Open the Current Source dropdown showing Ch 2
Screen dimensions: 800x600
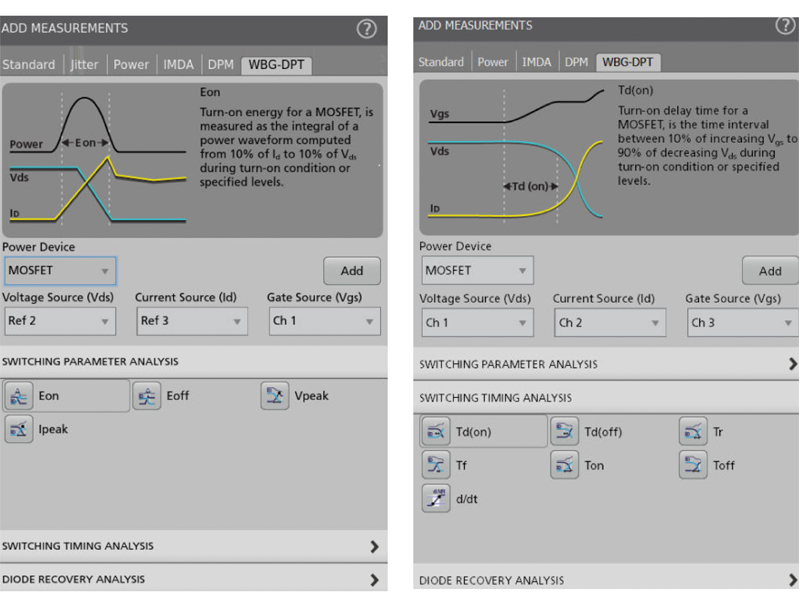[609, 323]
